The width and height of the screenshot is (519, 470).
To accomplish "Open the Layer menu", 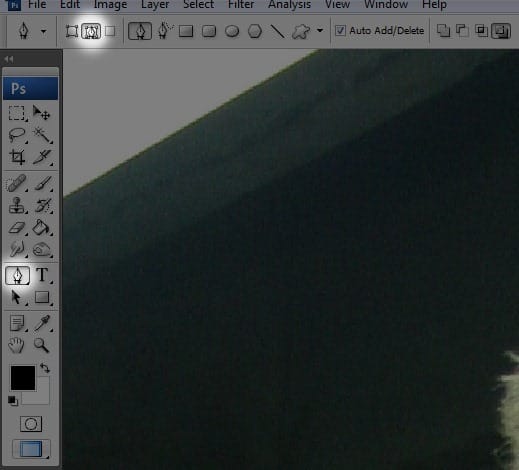I will (155, 4).
